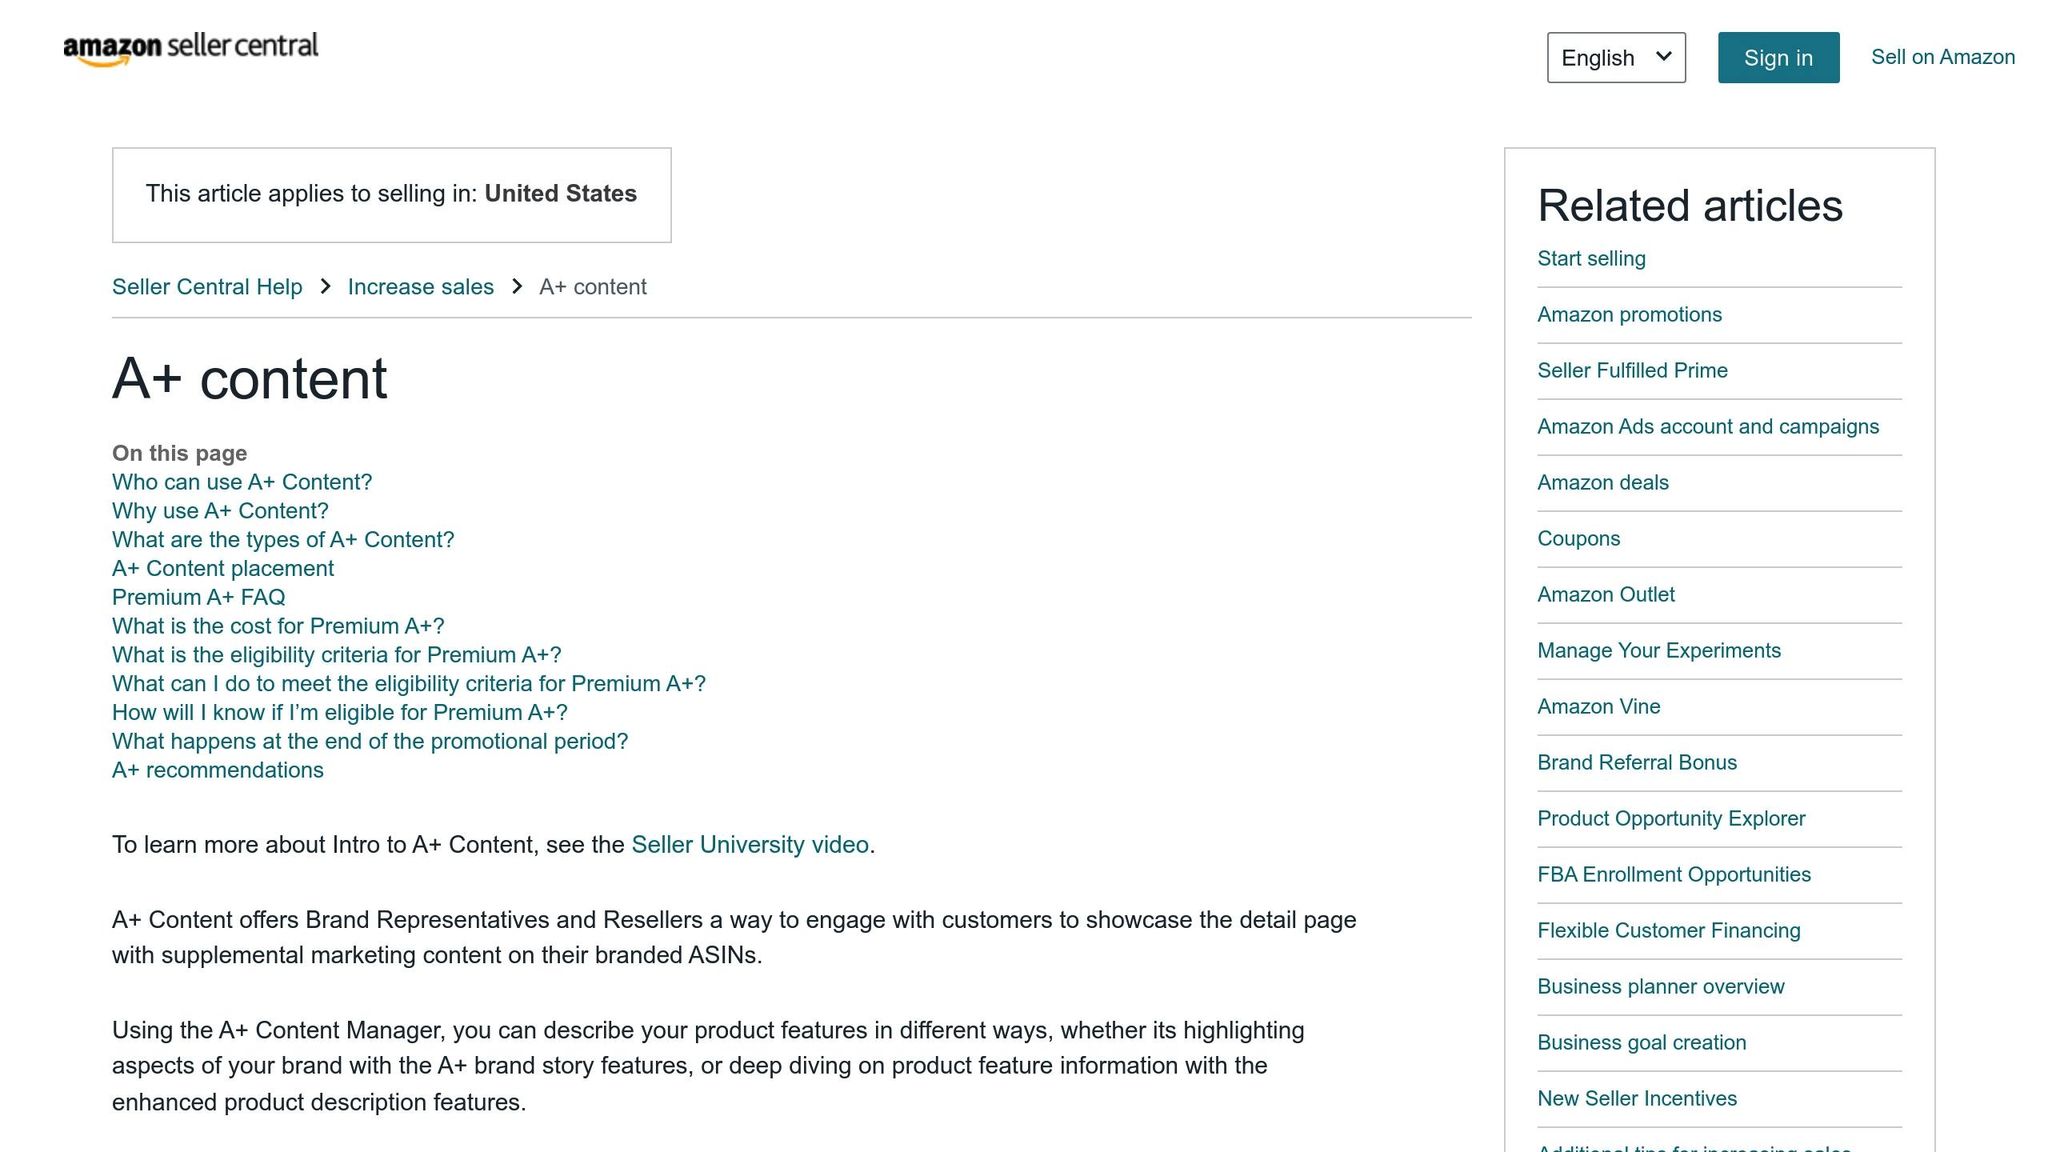This screenshot has width=2048, height=1152.
Task: Open Brand Referral Bonus article
Action: (x=1637, y=763)
